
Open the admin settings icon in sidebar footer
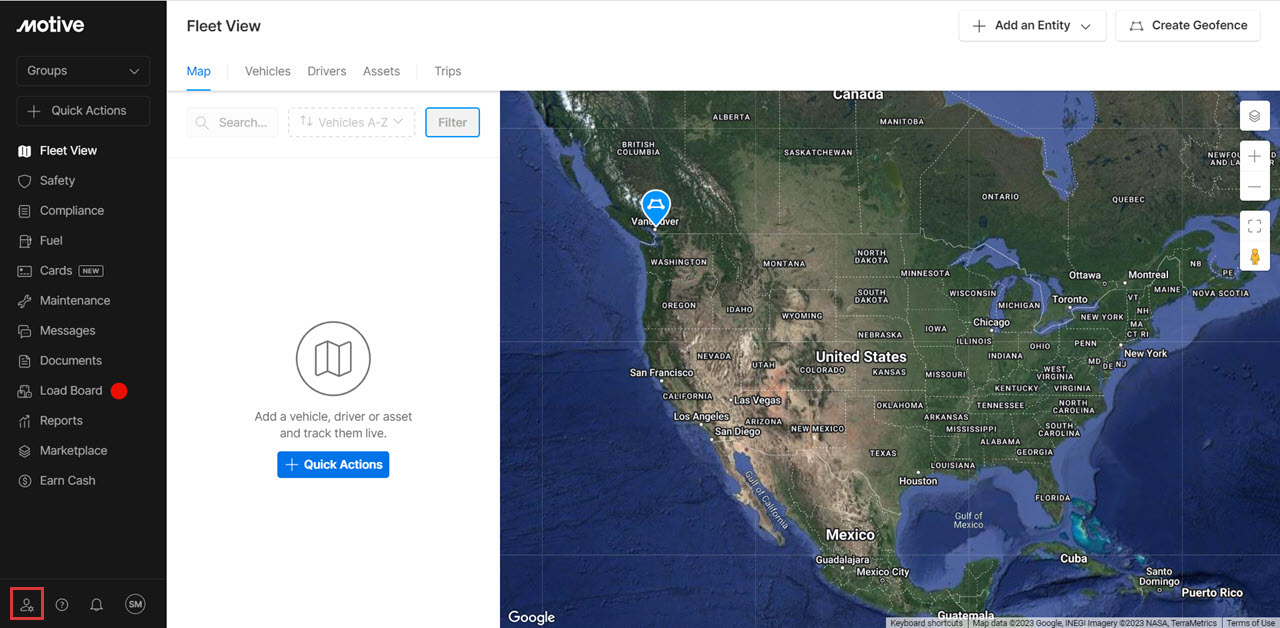coord(27,605)
